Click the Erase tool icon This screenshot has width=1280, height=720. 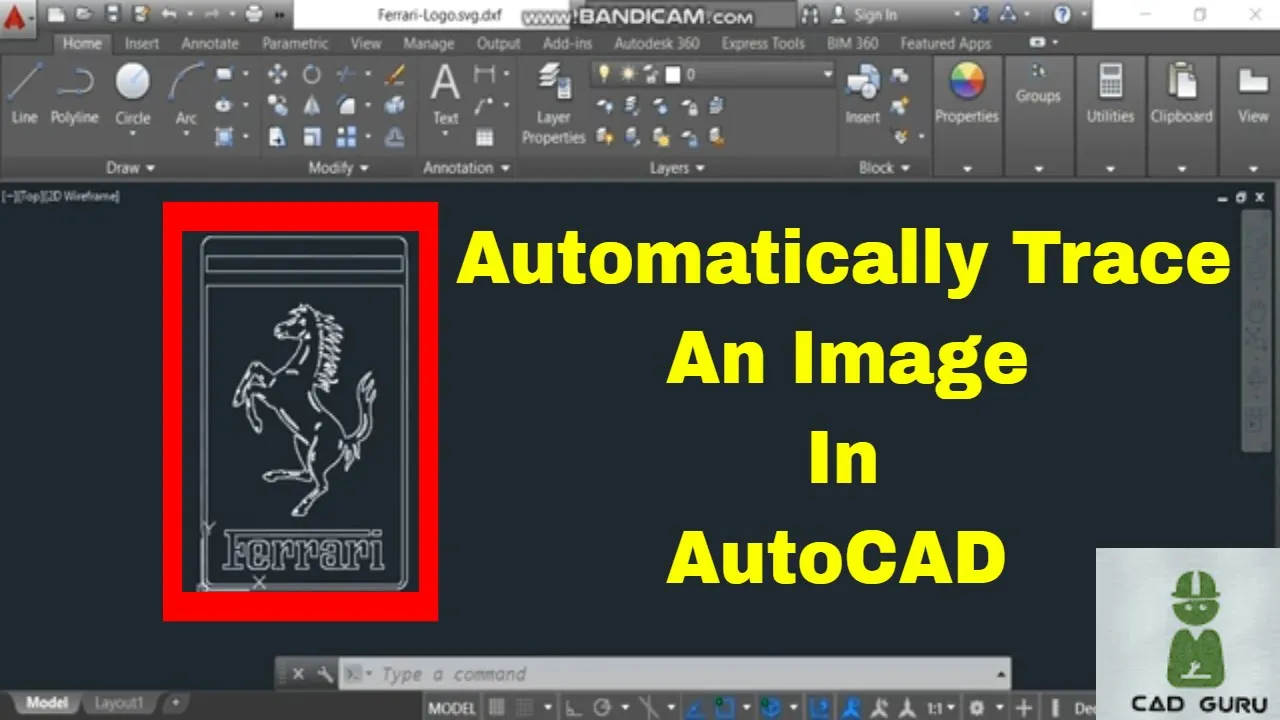pos(395,74)
